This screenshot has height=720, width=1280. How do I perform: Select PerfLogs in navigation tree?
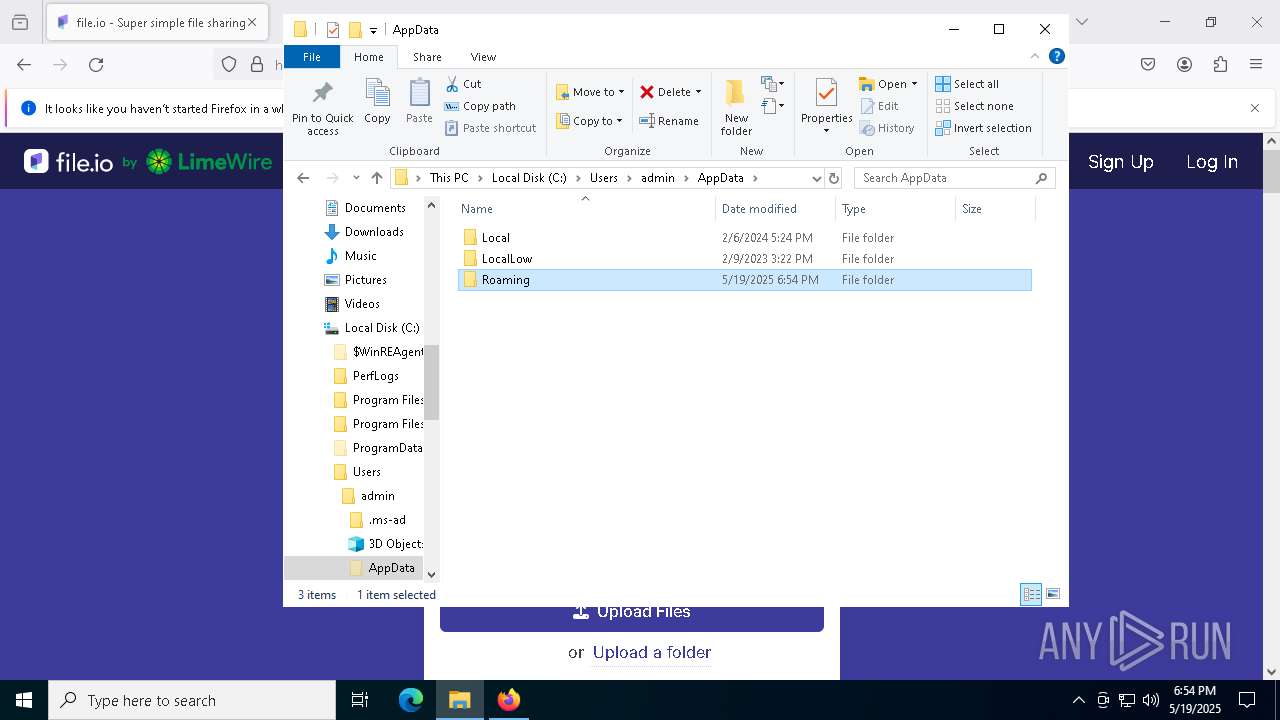coord(366,376)
